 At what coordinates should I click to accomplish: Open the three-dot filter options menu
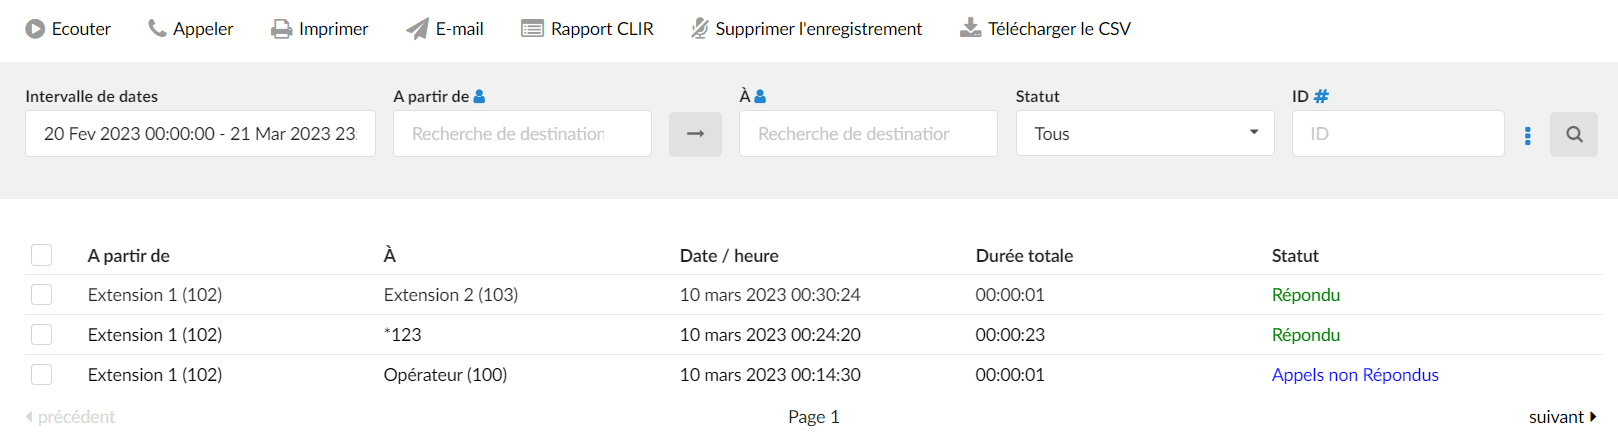pyautogui.click(x=1527, y=135)
